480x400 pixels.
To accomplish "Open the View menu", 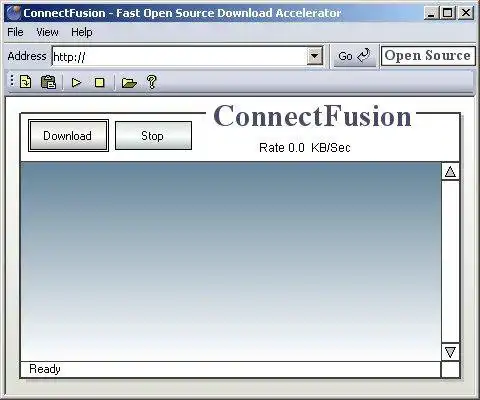I will coord(47,32).
